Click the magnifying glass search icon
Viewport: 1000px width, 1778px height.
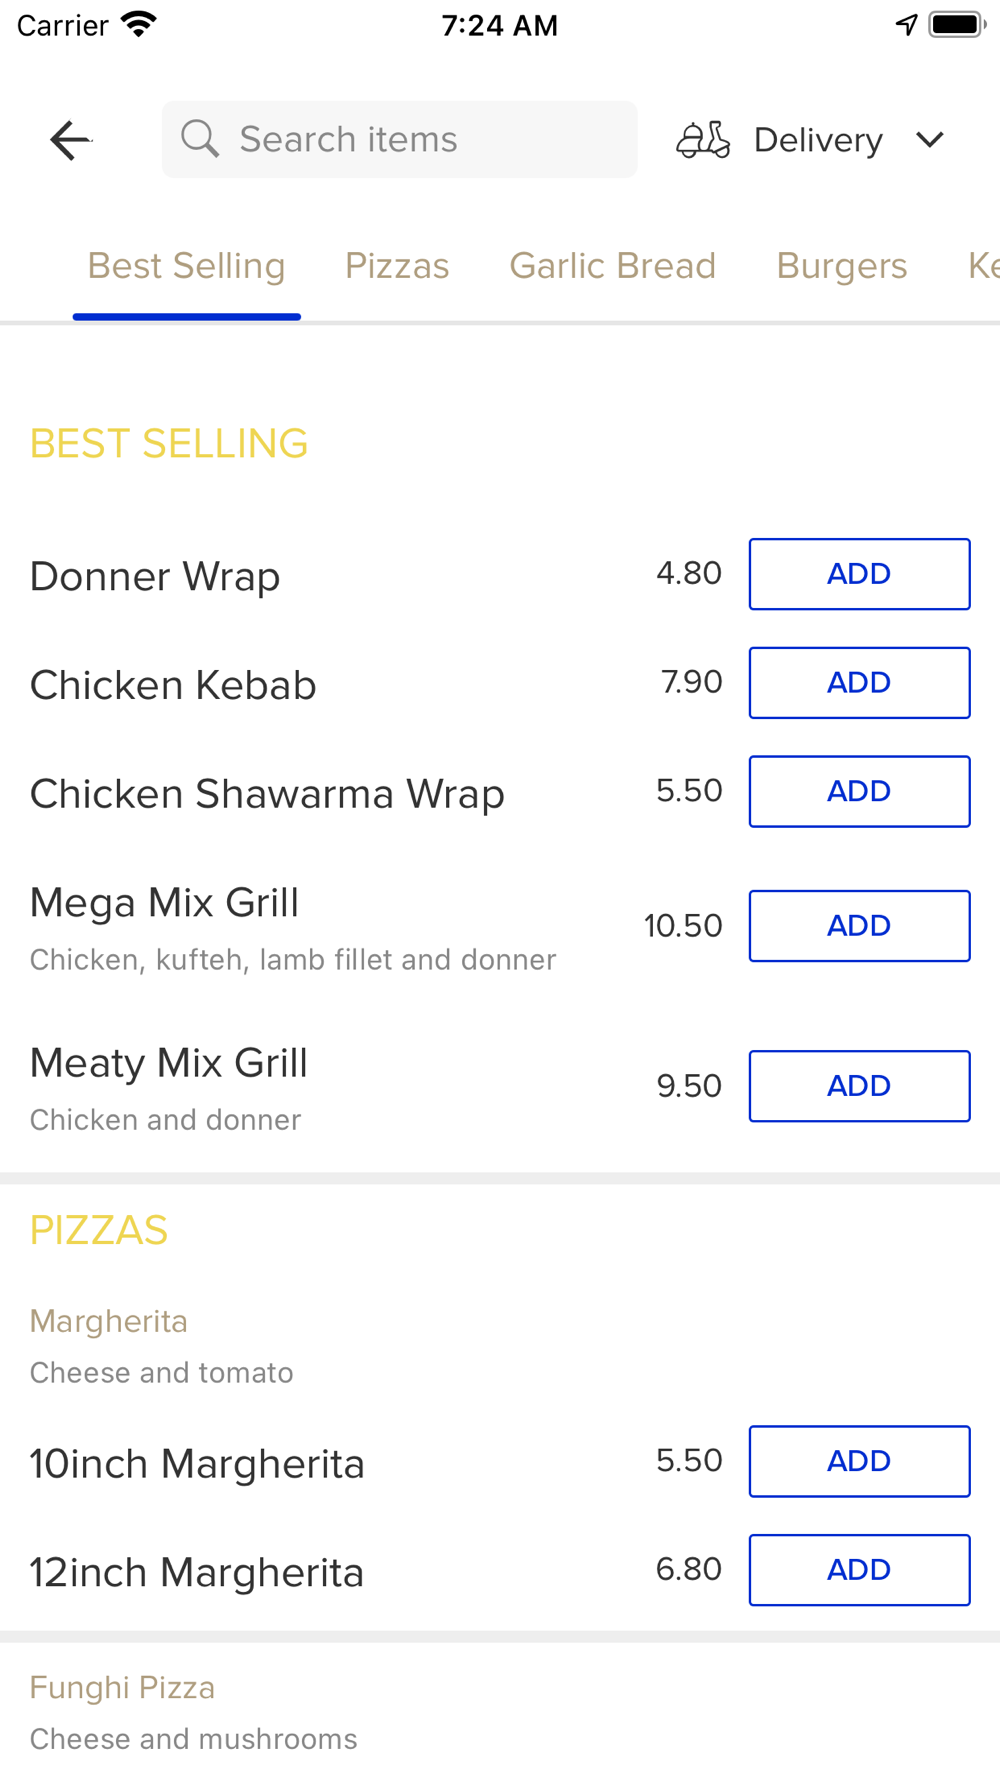tap(200, 139)
